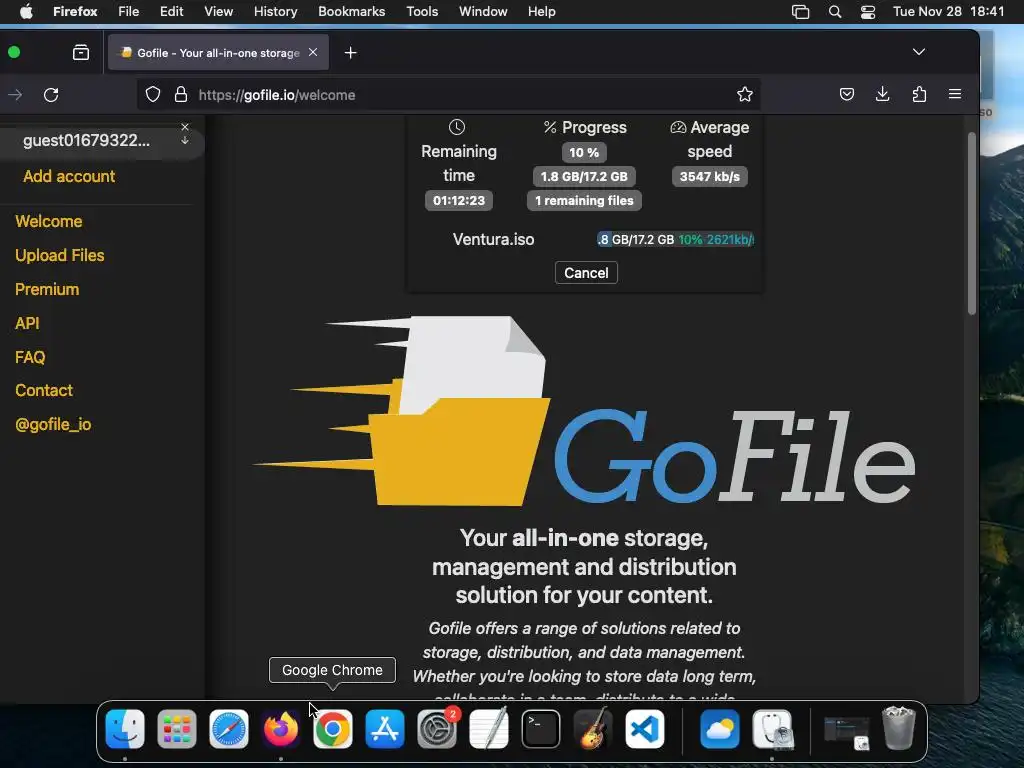Click the tracking protection shield icon
This screenshot has height=768, width=1024.
point(153,95)
